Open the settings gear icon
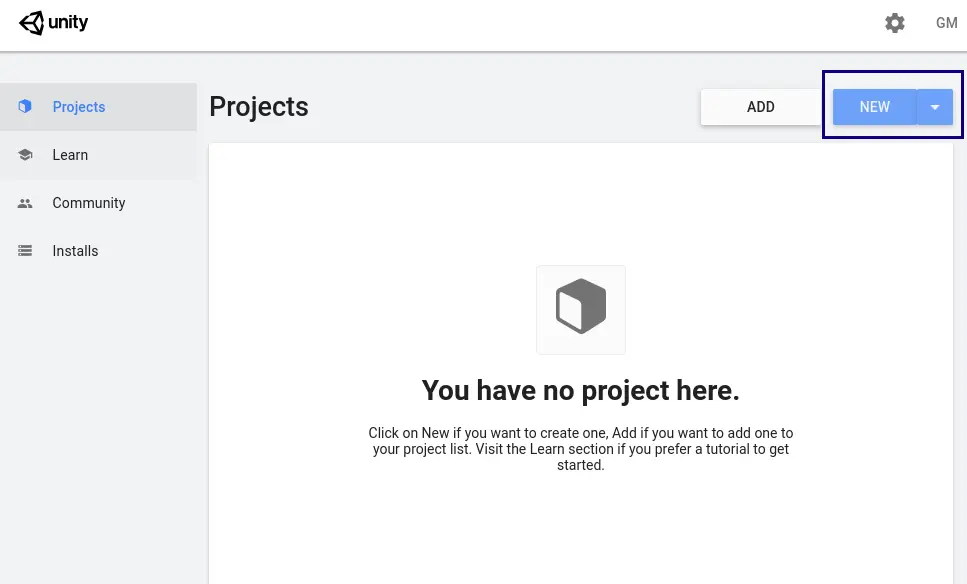 click(x=894, y=23)
